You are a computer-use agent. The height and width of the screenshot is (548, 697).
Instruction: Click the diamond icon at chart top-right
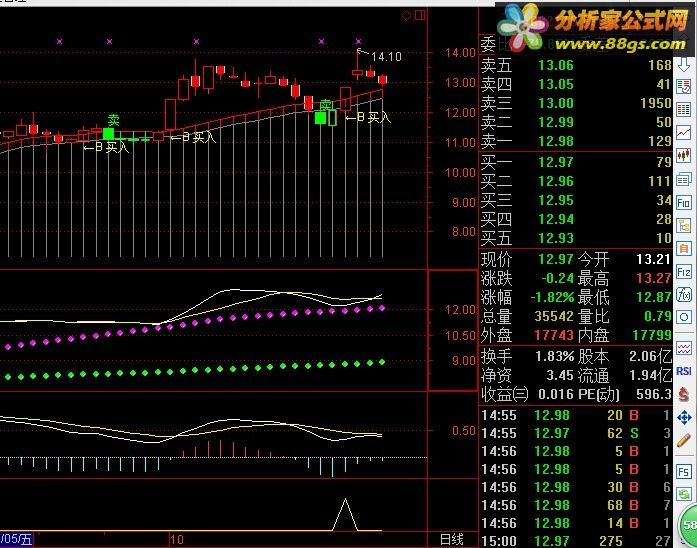coord(406,16)
